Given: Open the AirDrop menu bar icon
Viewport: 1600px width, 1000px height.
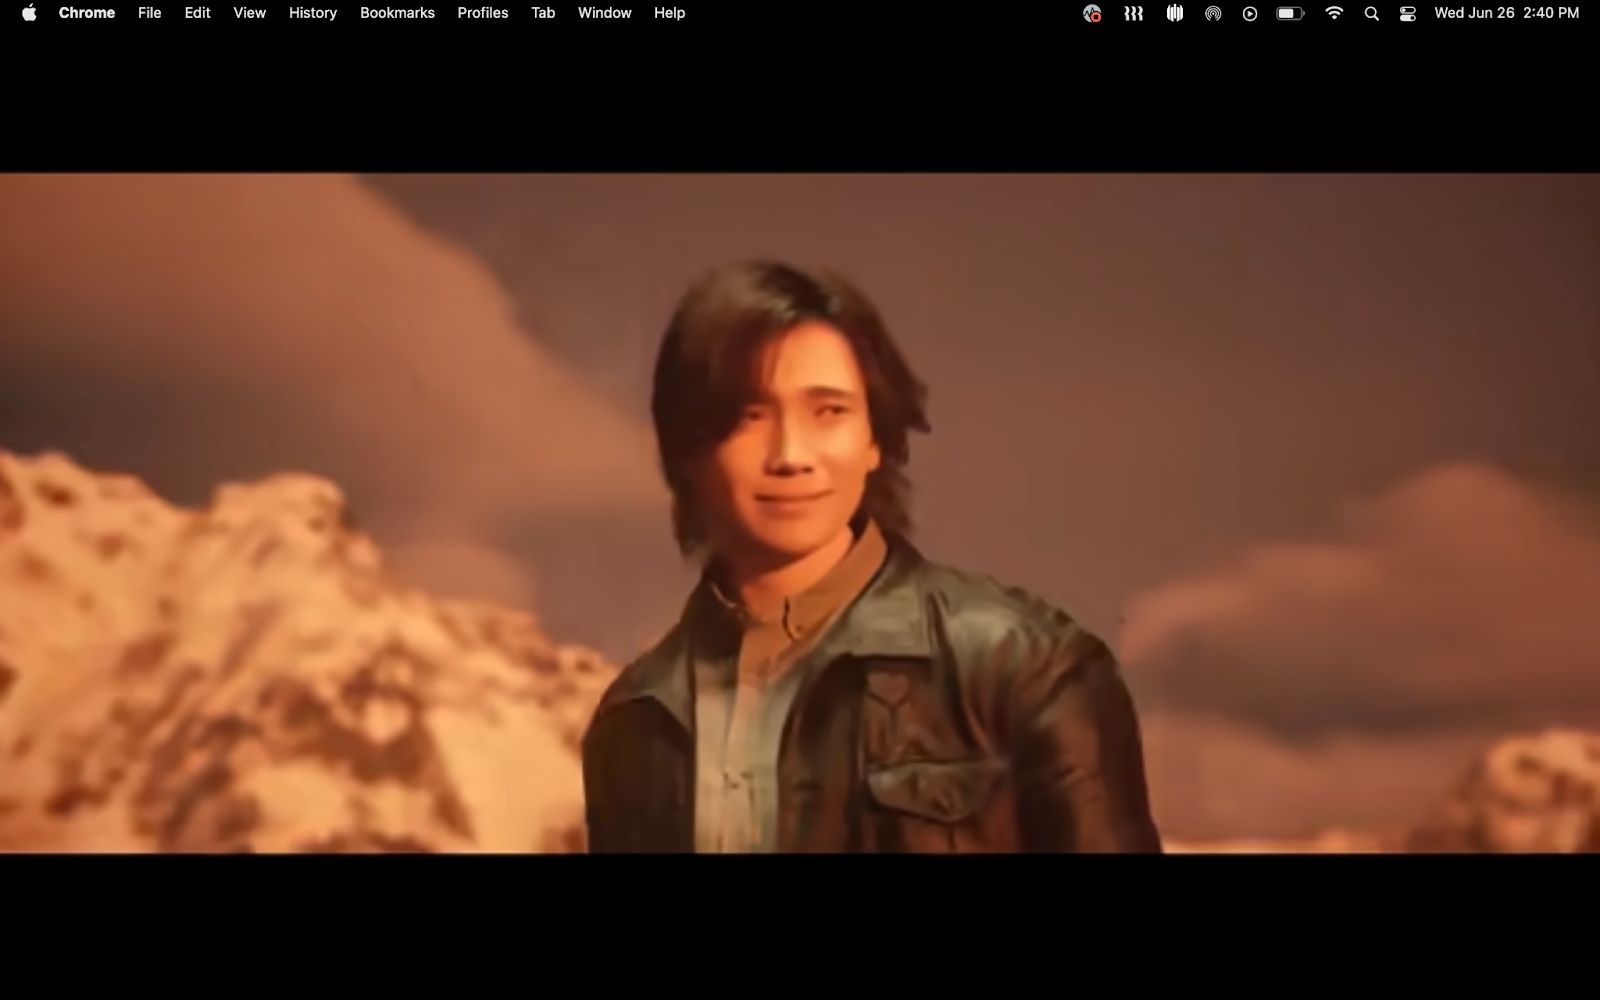Looking at the screenshot, I should click(1212, 13).
